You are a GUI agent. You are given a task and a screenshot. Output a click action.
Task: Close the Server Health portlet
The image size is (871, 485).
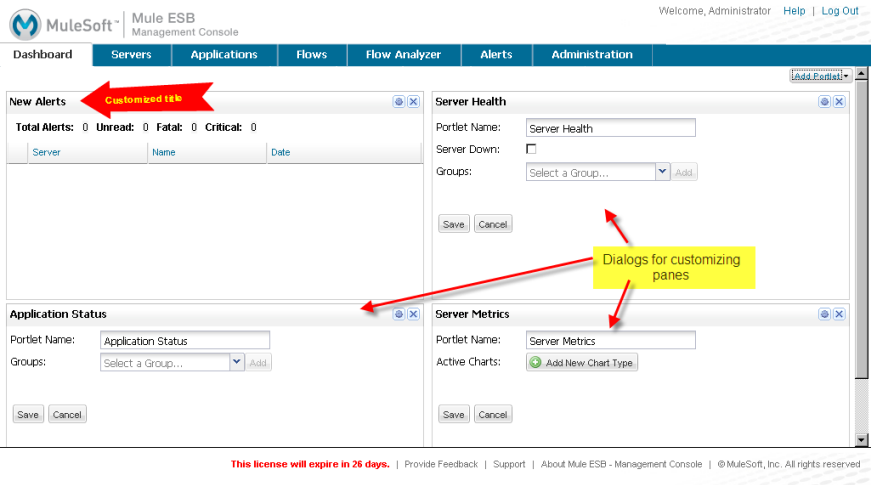point(839,101)
